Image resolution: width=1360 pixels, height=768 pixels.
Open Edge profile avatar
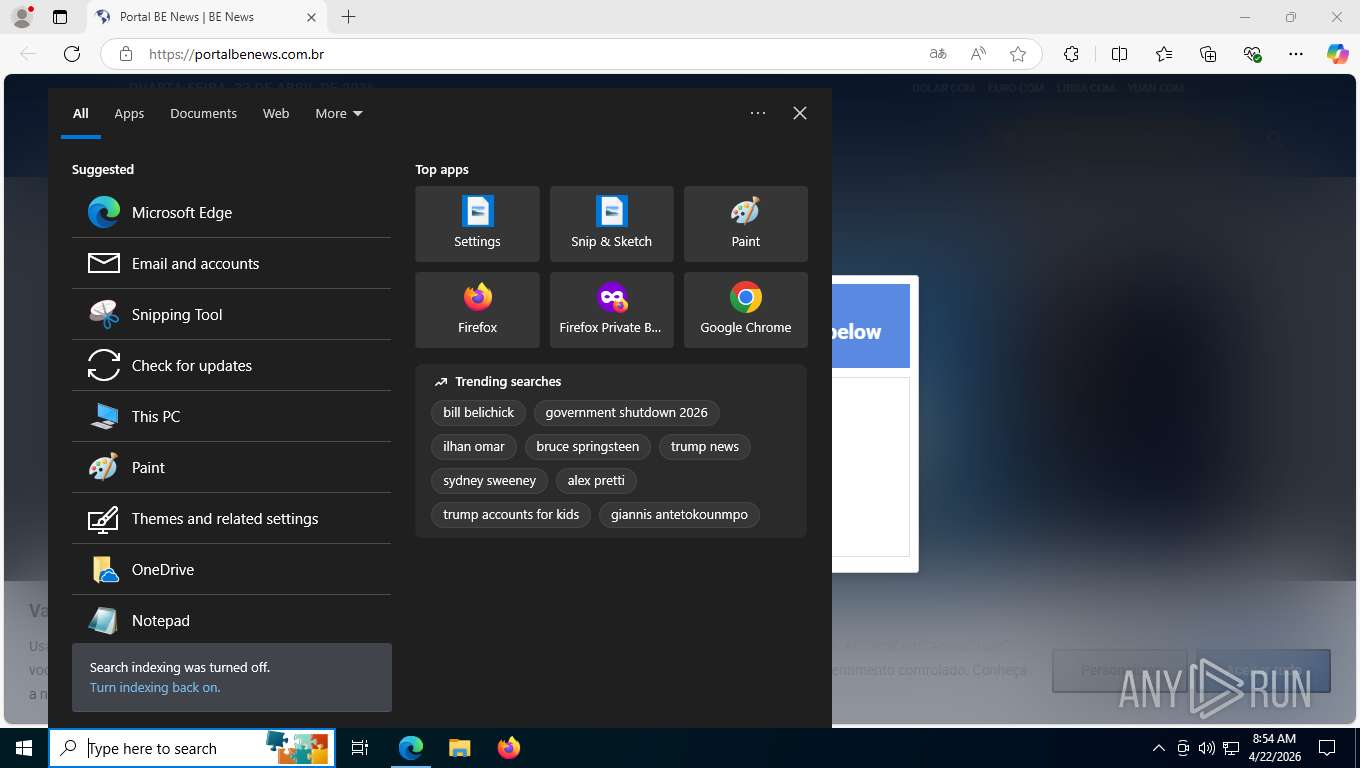[x=21, y=17]
